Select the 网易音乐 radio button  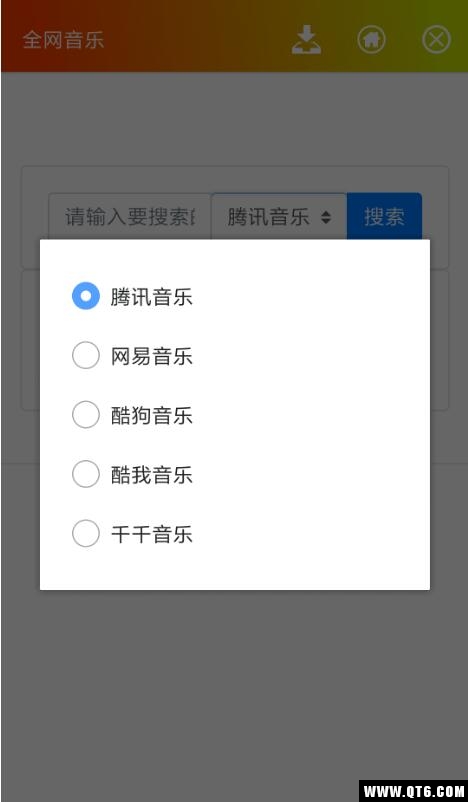click(85, 355)
